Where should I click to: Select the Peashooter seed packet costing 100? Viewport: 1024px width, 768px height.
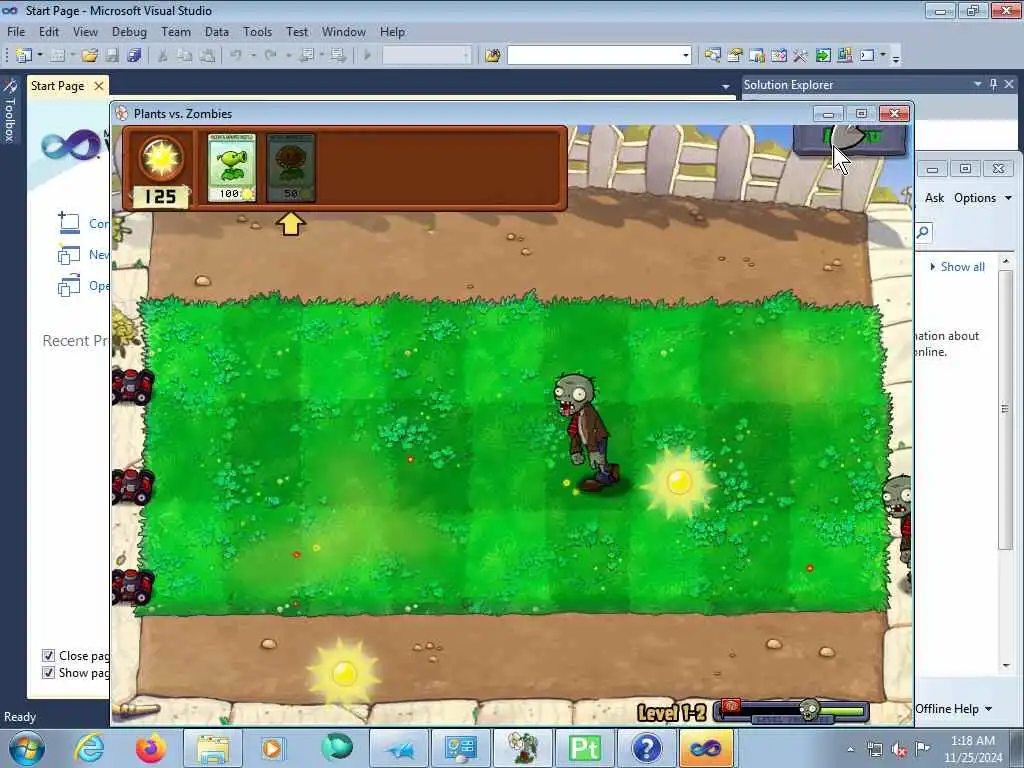[232, 168]
